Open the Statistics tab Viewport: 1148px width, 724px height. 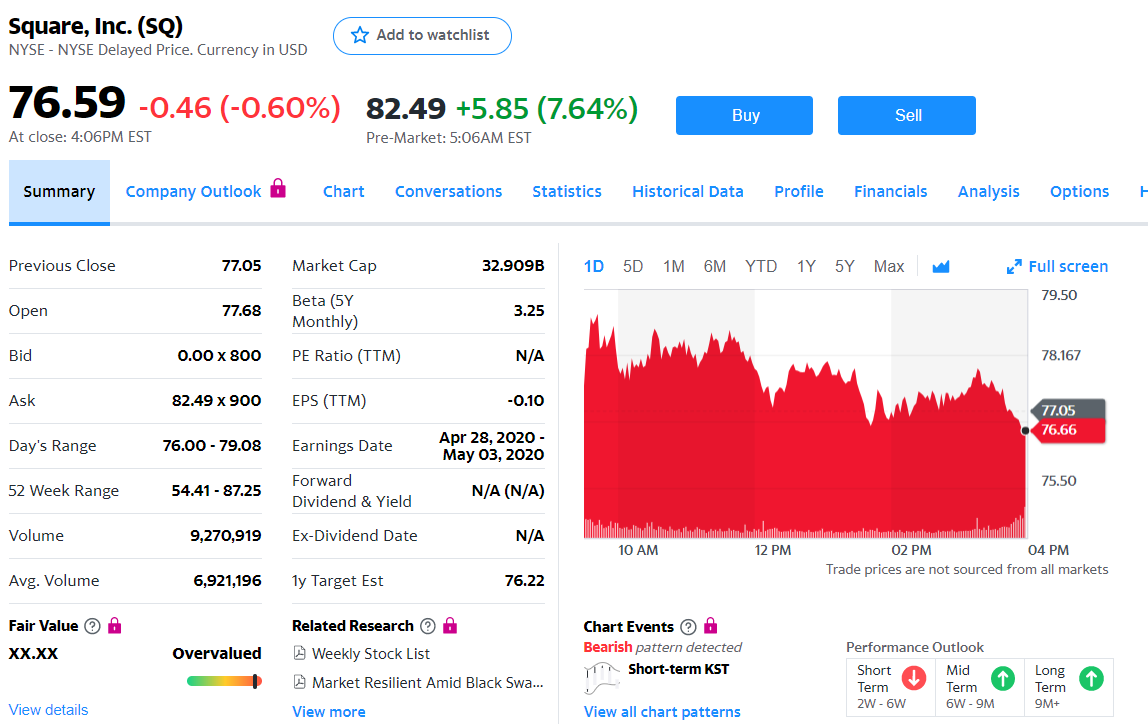(x=567, y=192)
